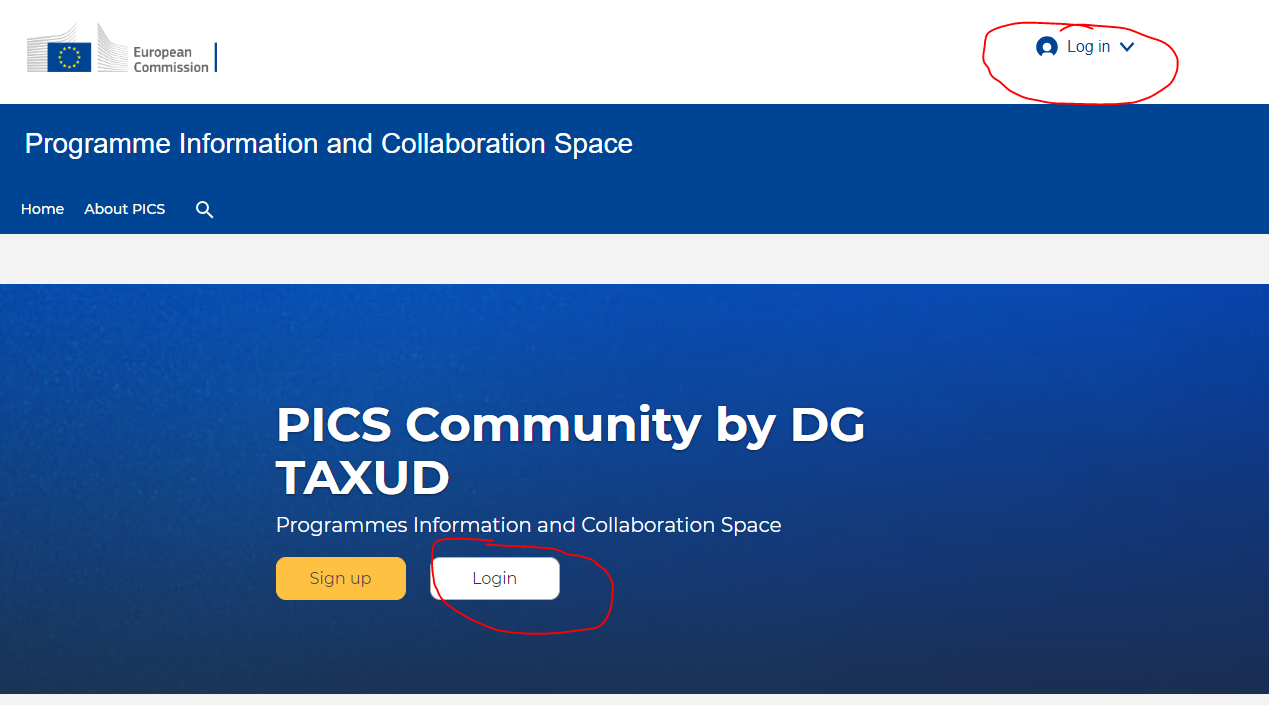This screenshot has height=705, width=1269.
Task: Click the European Commission logo
Action: click(121, 49)
